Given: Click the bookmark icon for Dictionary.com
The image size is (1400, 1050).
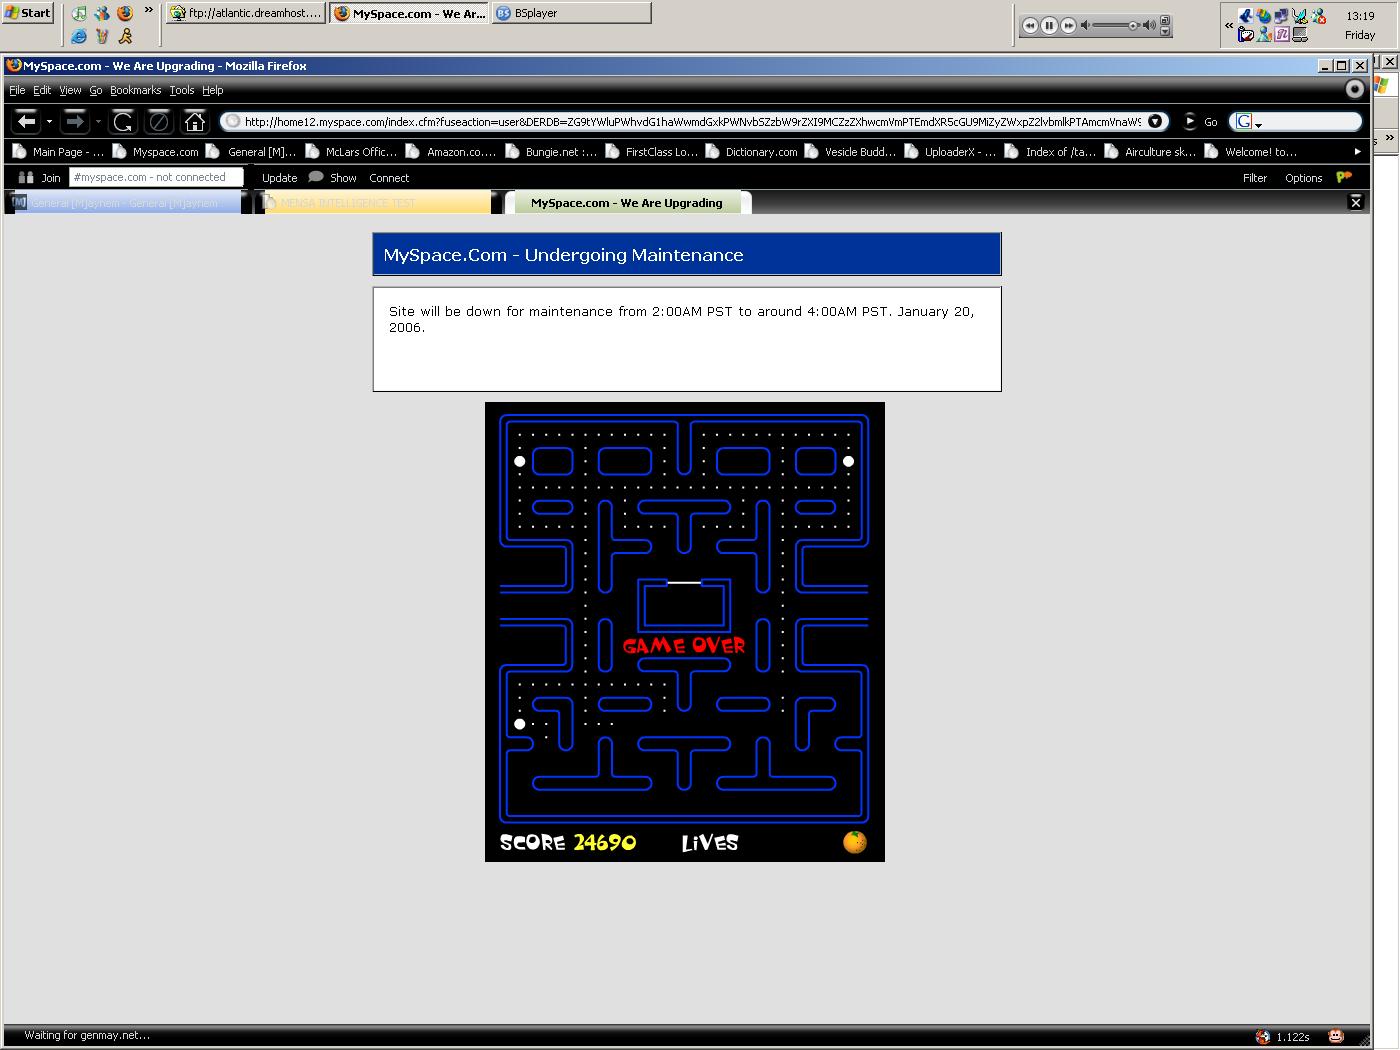Looking at the screenshot, I should 712,152.
